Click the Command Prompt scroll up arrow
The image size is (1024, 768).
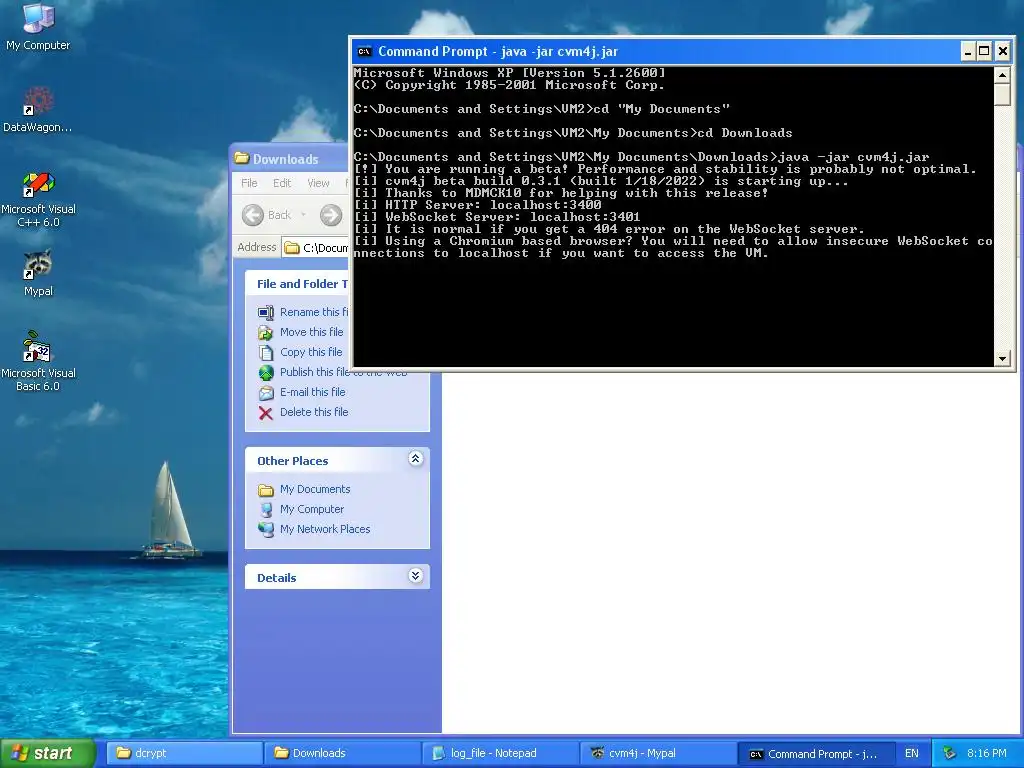point(1002,74)
